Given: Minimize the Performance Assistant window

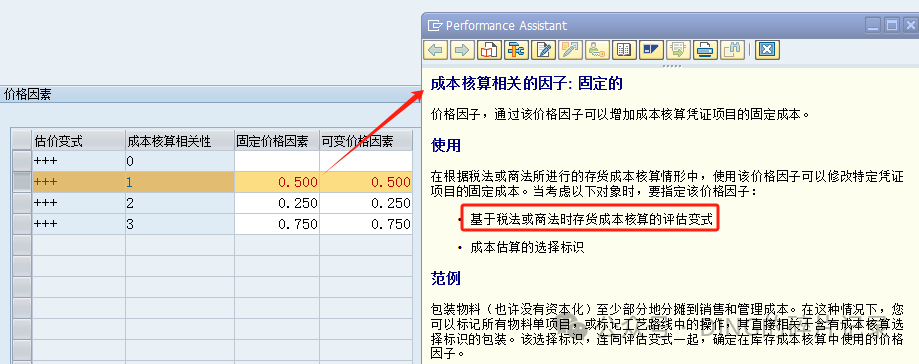Looking at the screenshot, I should pos(873,25).
